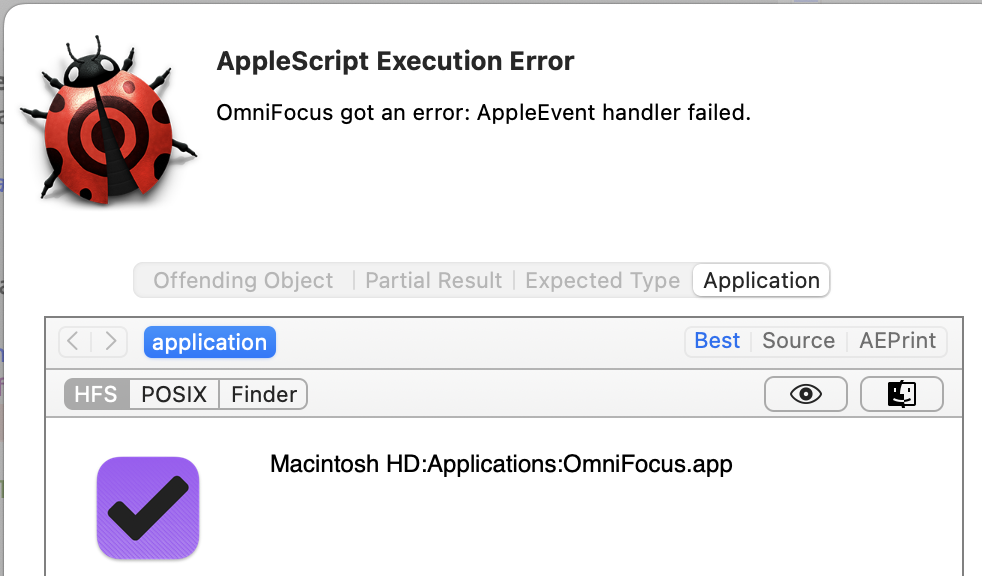Select the Application tab
This screenshot has width=982, height=576.
point(762,280)
